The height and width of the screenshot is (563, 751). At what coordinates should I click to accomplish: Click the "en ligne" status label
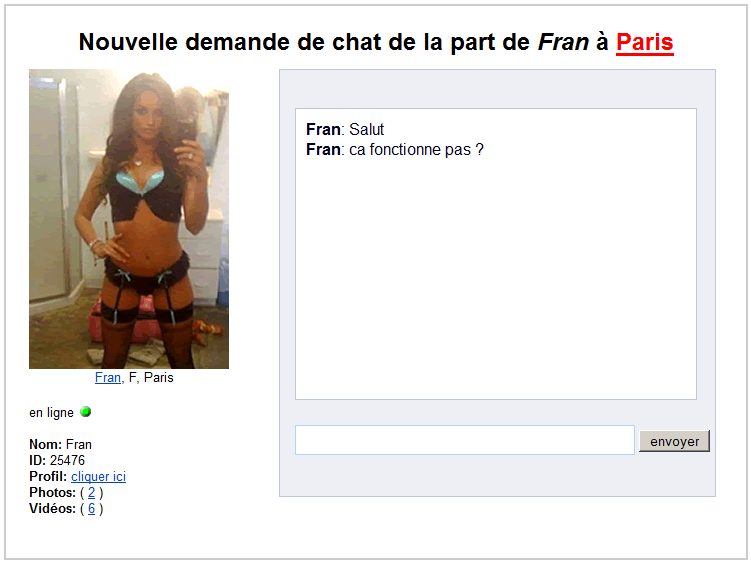(51, 413)
